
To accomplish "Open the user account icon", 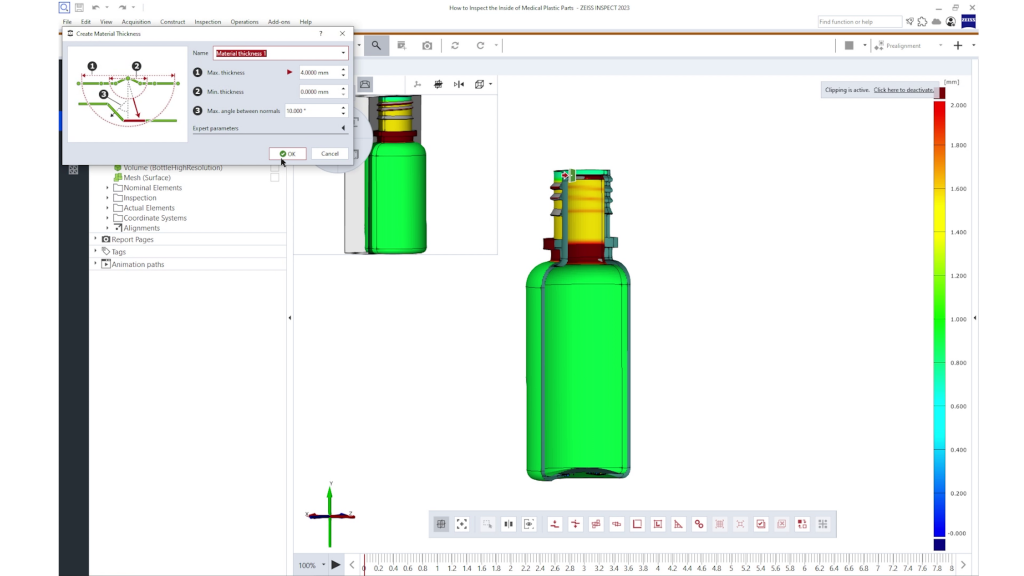I will (x=951, y=22).
